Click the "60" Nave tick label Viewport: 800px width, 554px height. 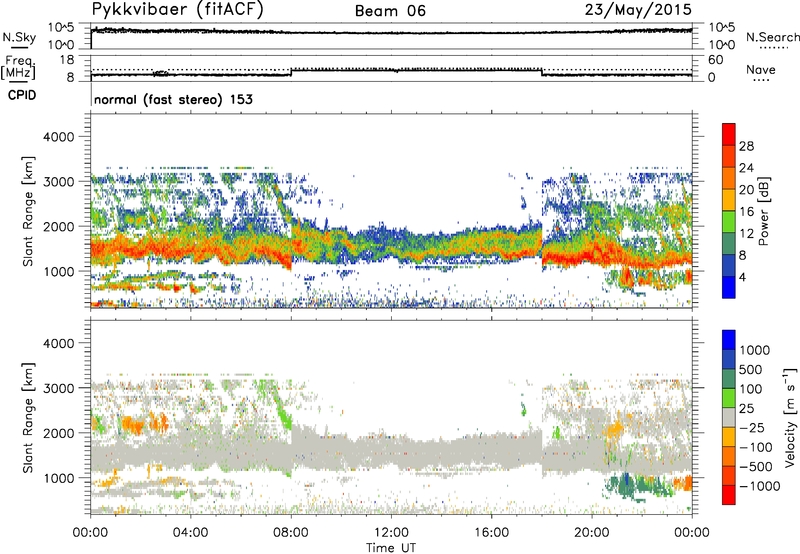coord(715,60)
